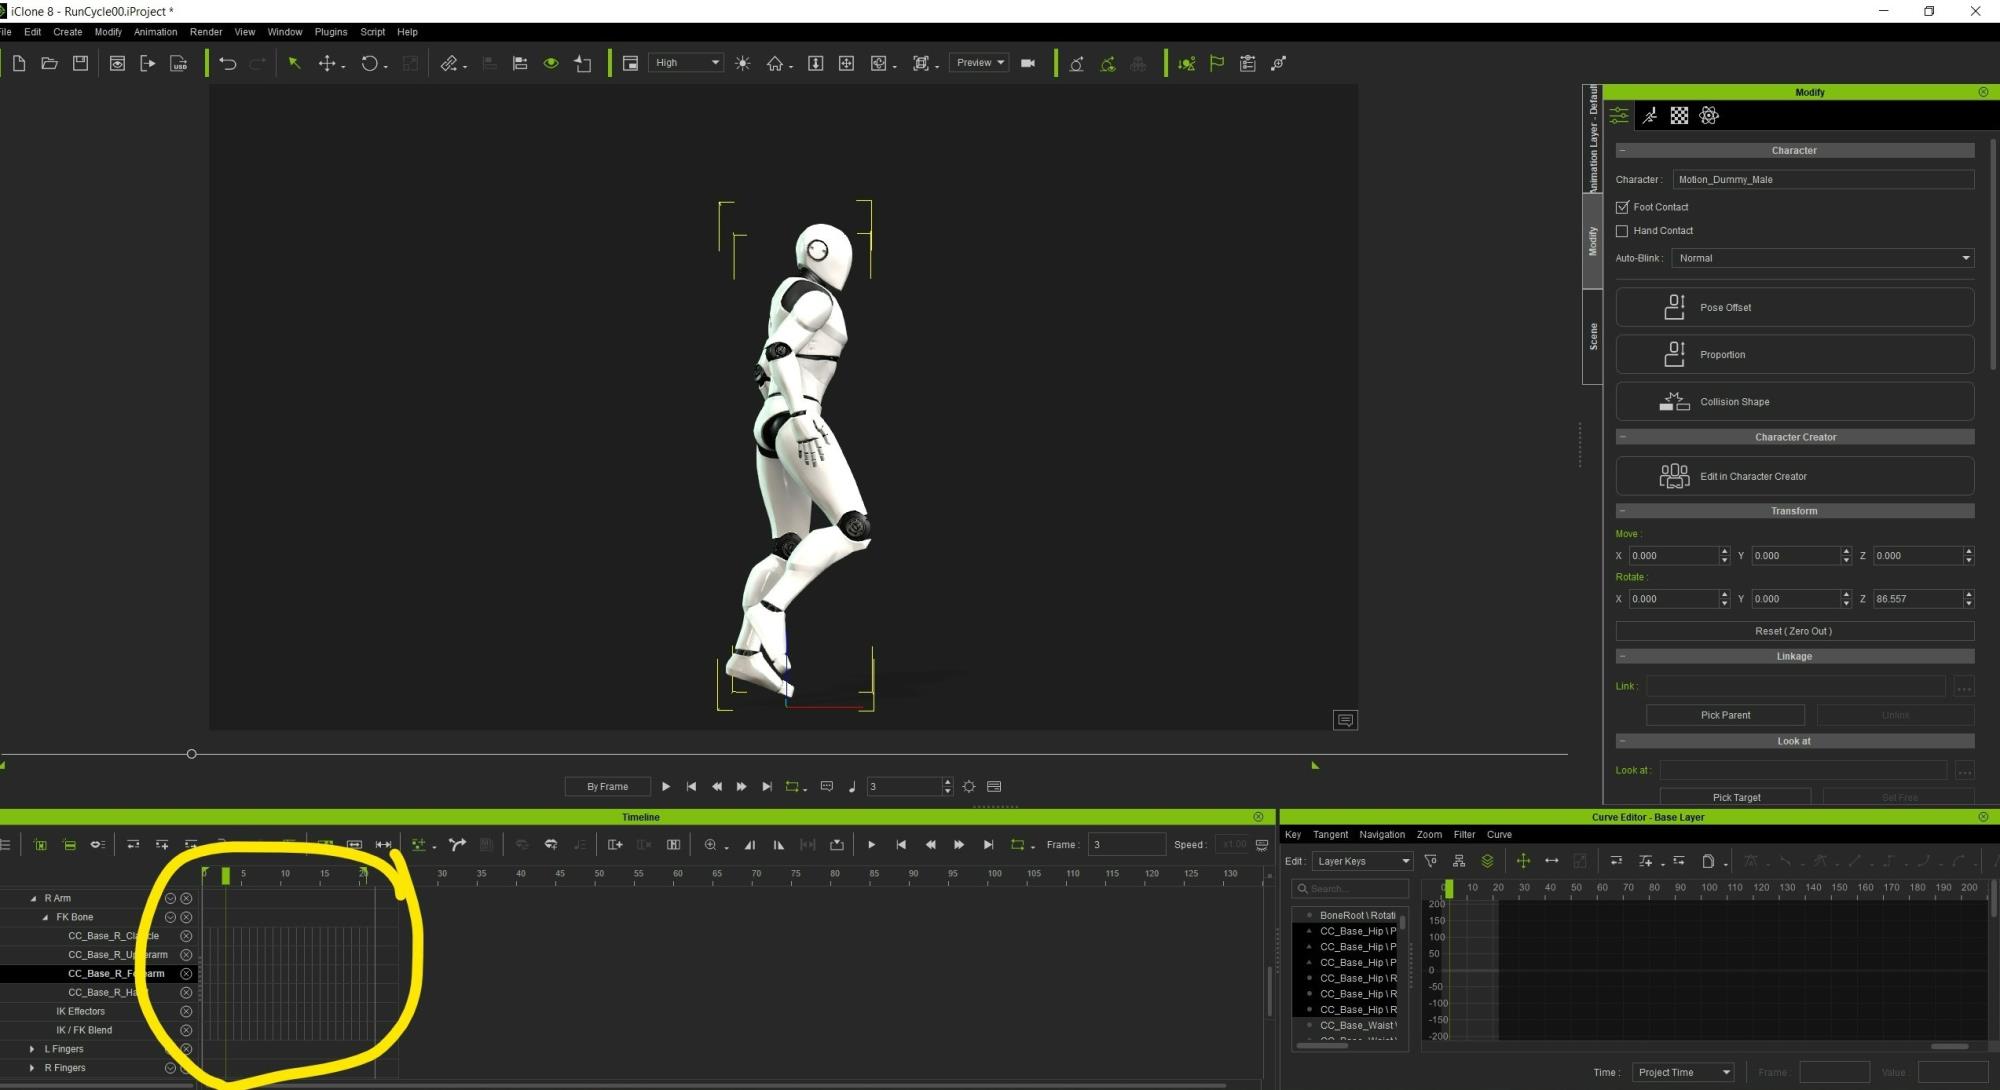Collapse the Transform section in Modify

(1622, 511)
